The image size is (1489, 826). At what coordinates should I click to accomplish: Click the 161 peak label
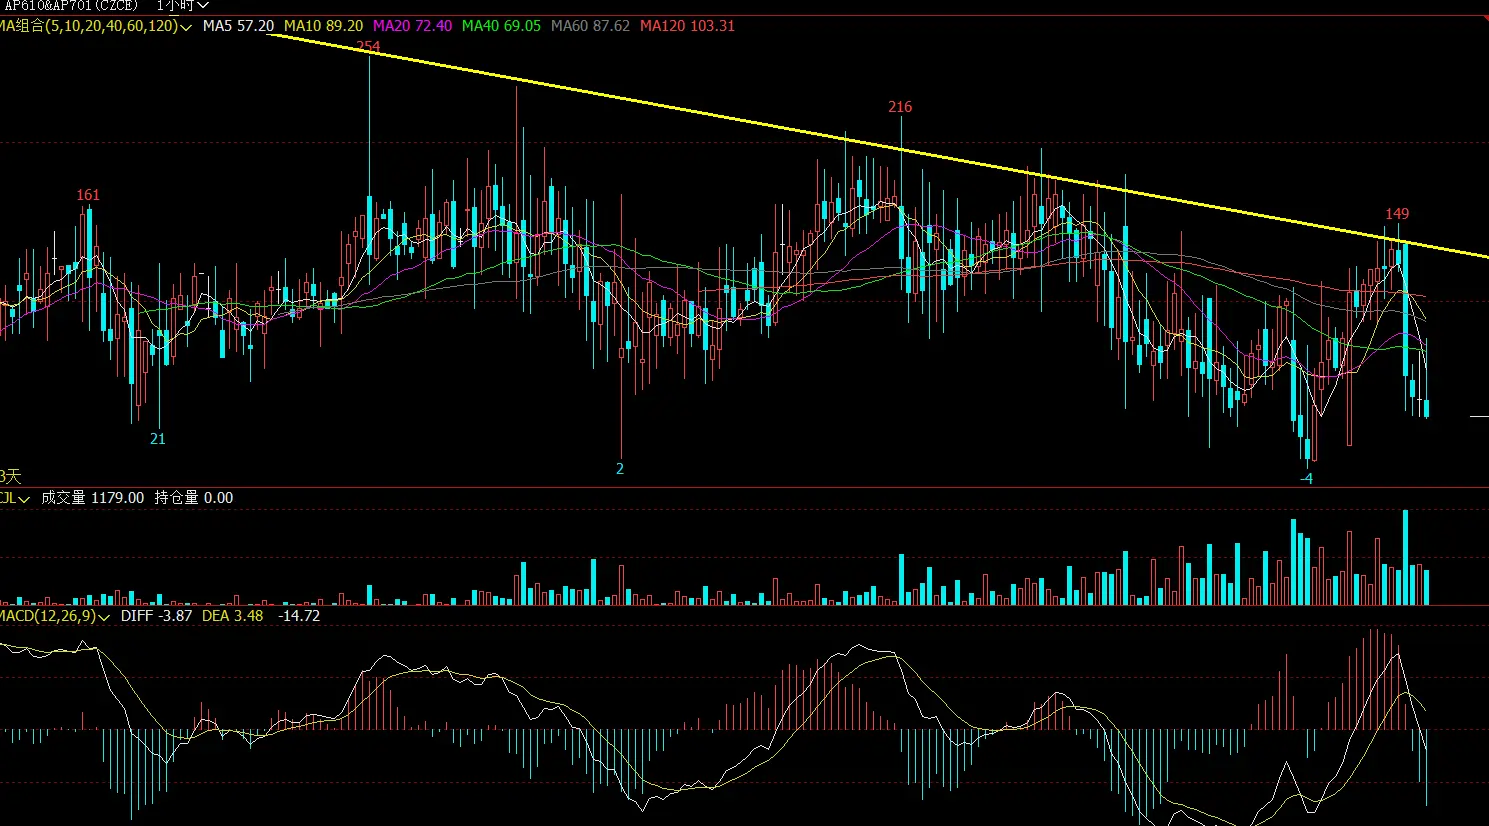(x=88, y=195)
